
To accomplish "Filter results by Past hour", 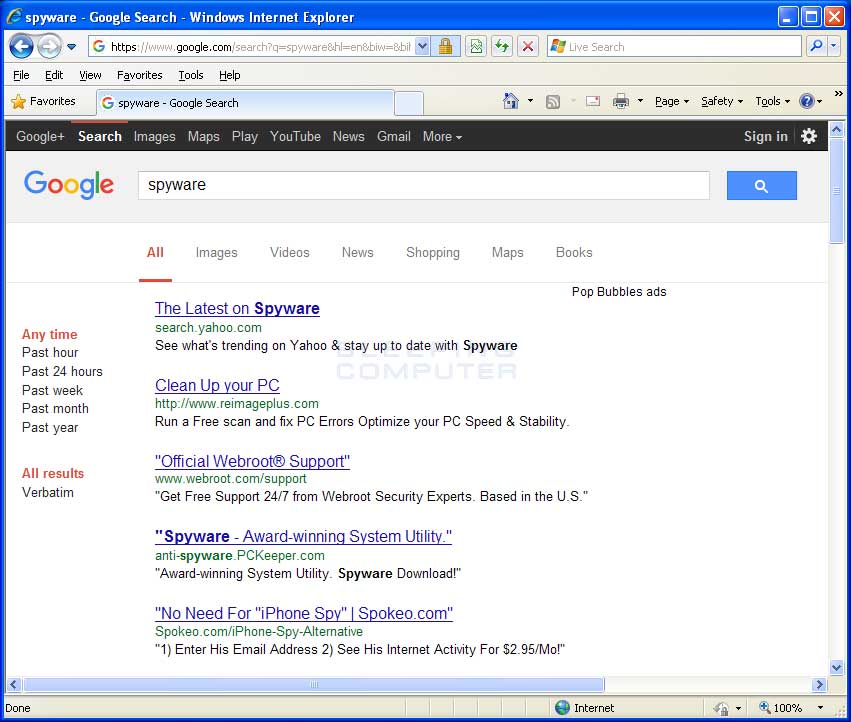I will point(50,352).
